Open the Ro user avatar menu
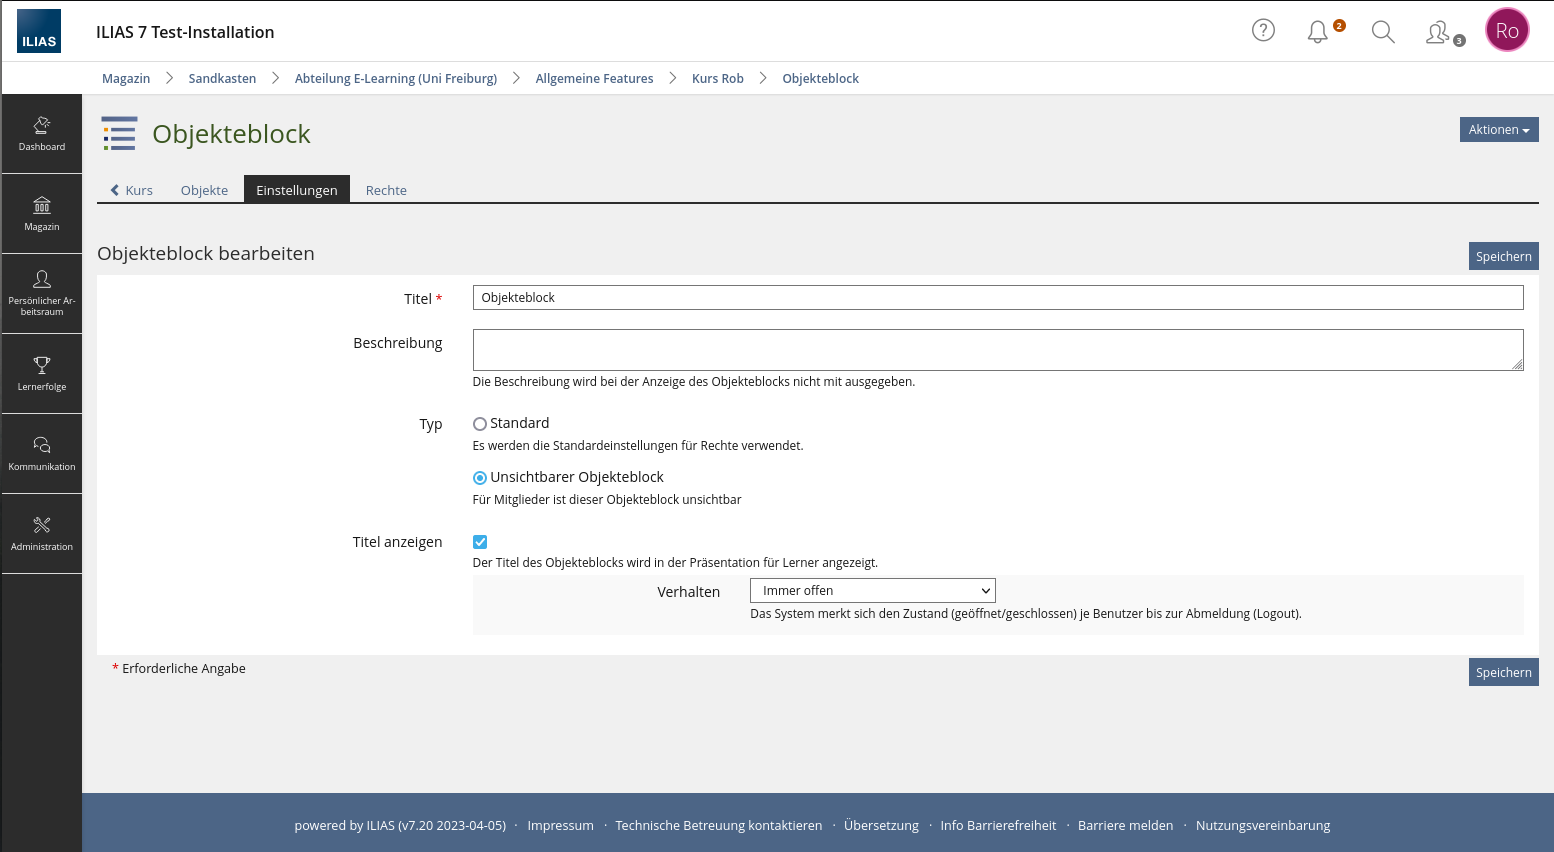 tap(1507, 31)
